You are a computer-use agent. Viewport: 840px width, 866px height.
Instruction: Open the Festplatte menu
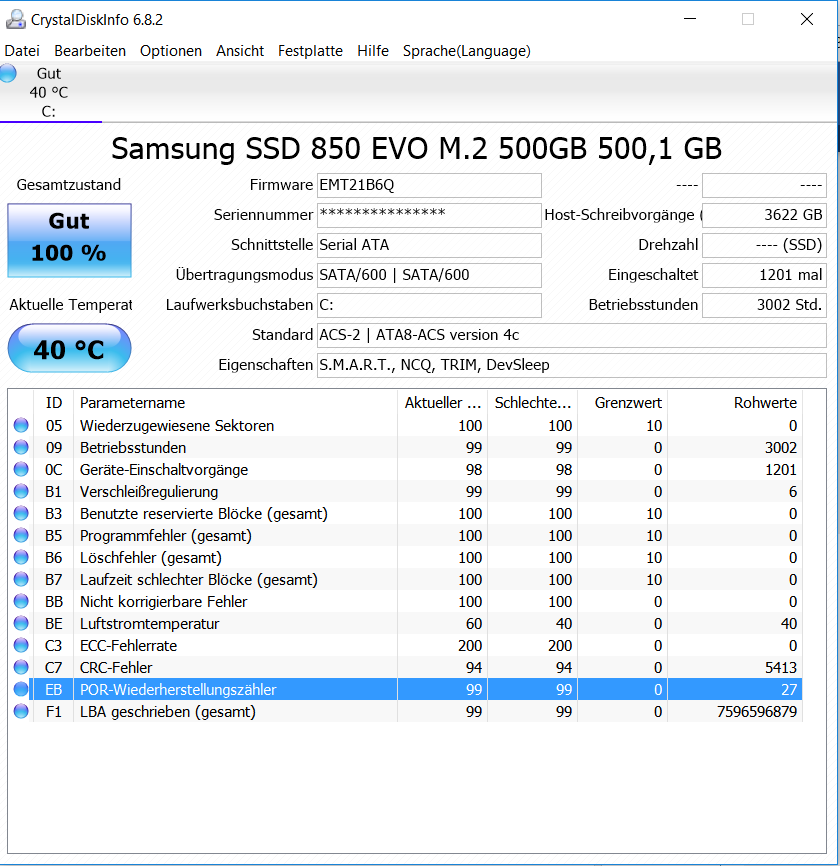310,51
